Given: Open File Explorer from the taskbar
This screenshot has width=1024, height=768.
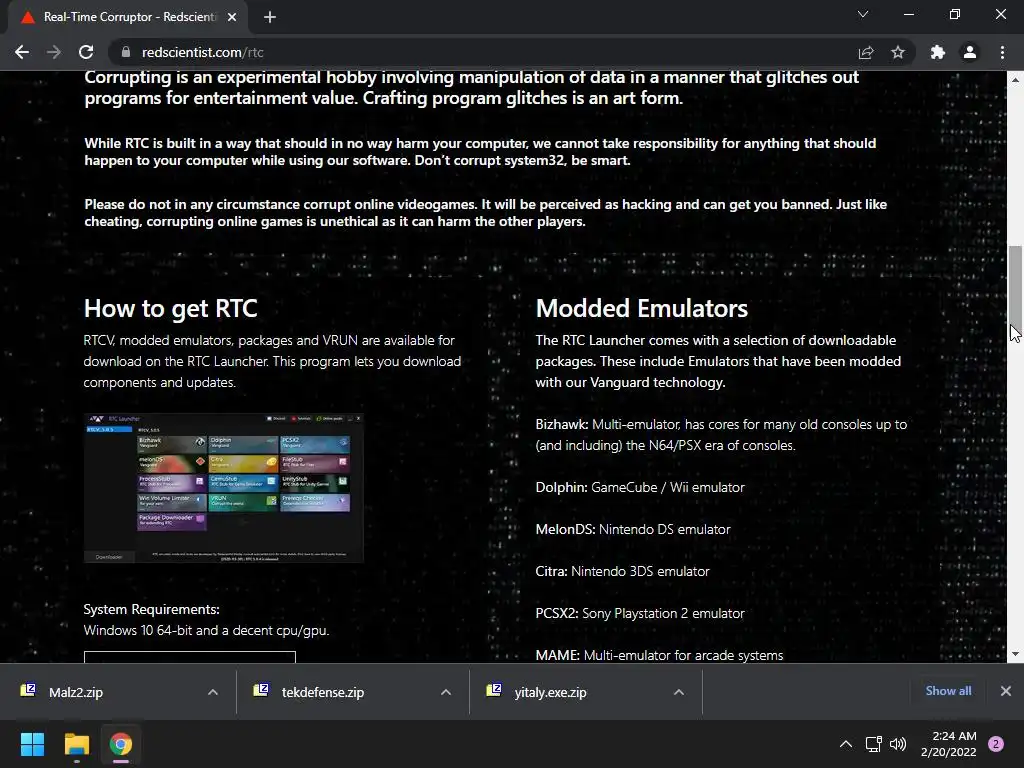Looking at the screenshot, I should pyautogui.click(x=76, y=744).
